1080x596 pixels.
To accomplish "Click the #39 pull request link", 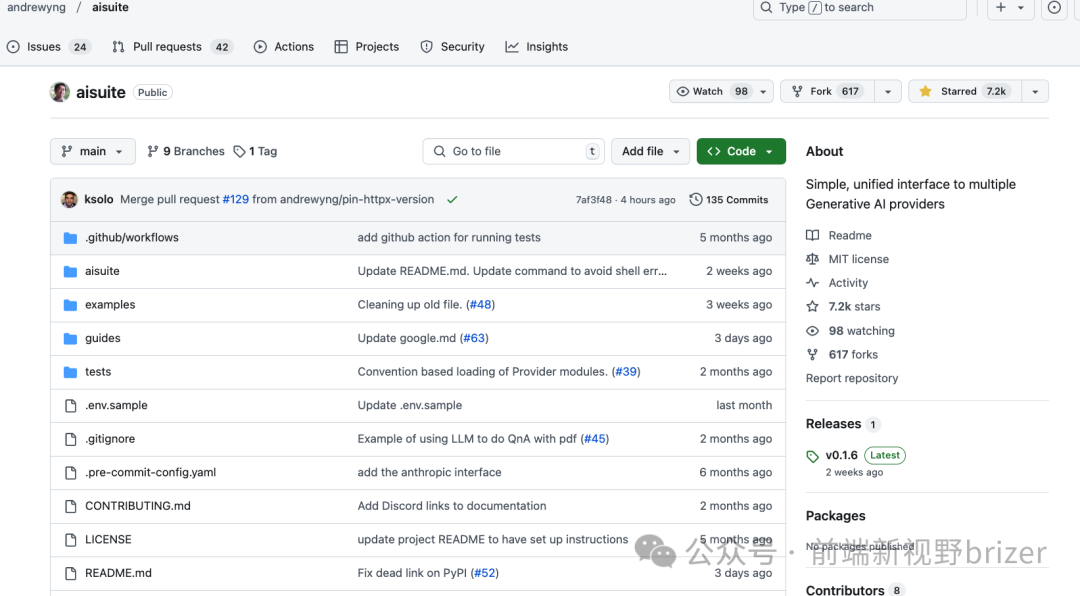I will (x=626, y=371).
